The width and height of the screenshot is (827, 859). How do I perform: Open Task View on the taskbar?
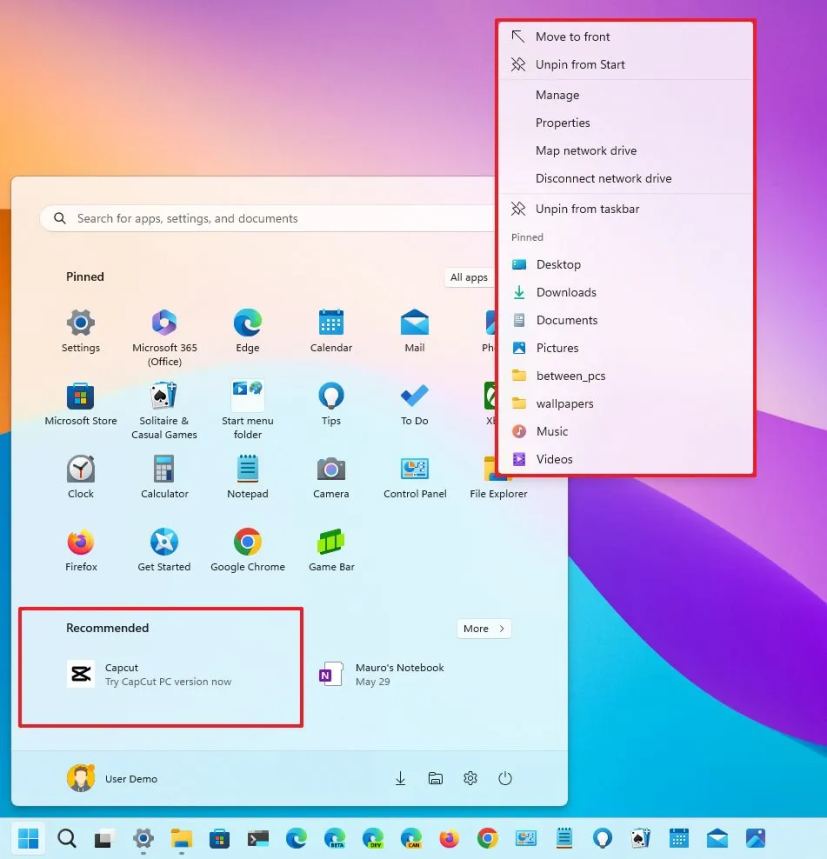click(105, 838)
